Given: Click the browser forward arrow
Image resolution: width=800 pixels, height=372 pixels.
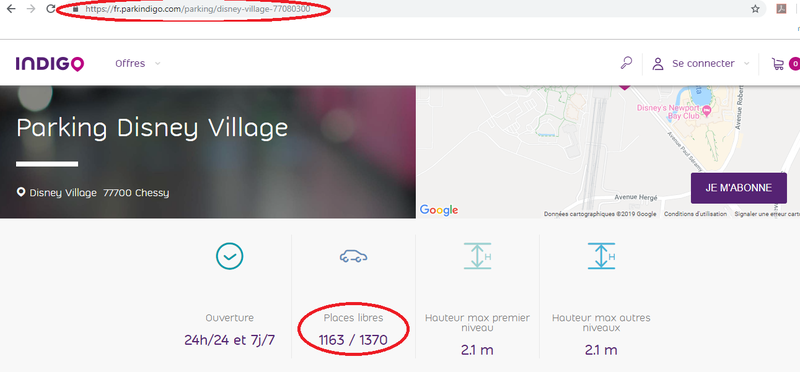Looking at the screenshot, I should click(x=31, y=9).
